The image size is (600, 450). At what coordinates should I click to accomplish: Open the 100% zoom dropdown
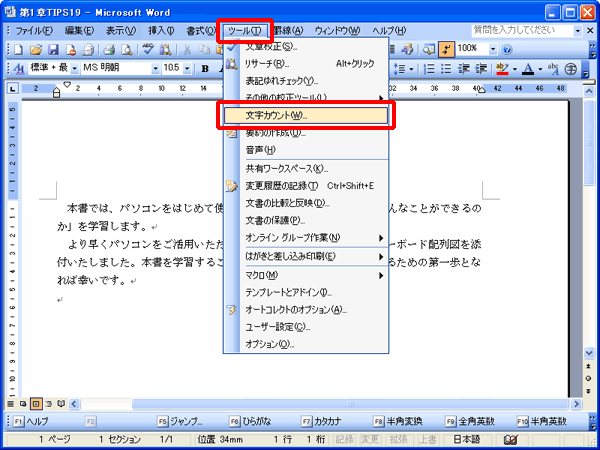pyautogui.click(x=493, y=49)
